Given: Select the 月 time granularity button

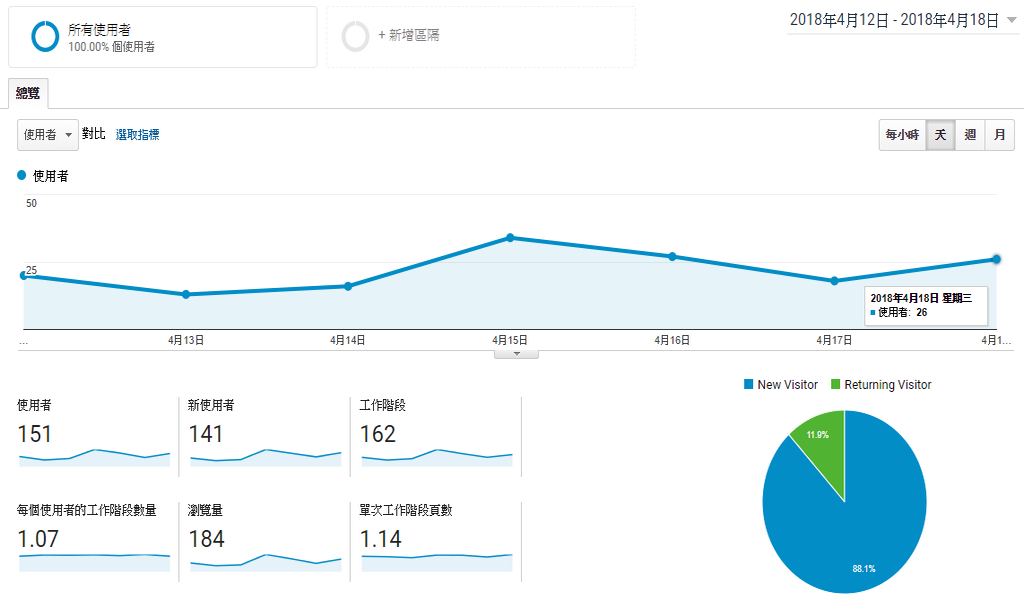Looking at the screenshot, I should [x=999, y=135].
